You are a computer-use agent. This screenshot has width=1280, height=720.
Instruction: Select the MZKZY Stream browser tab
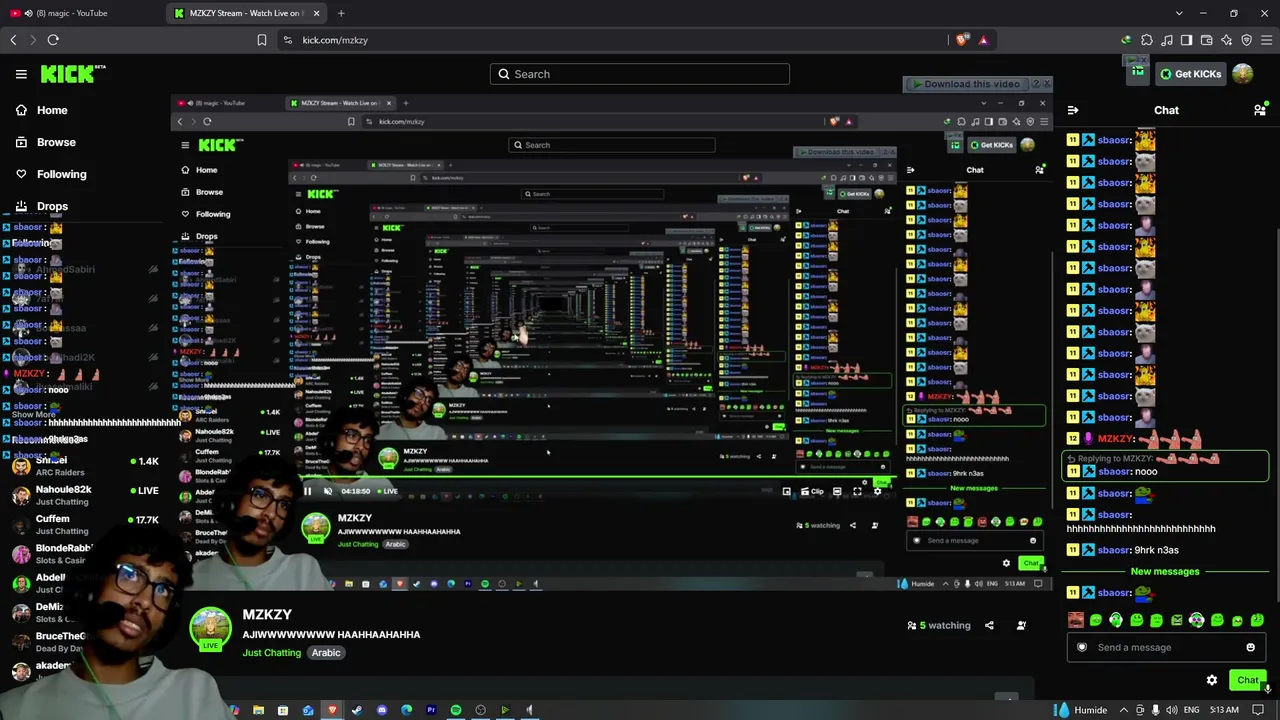click(248, 13)
